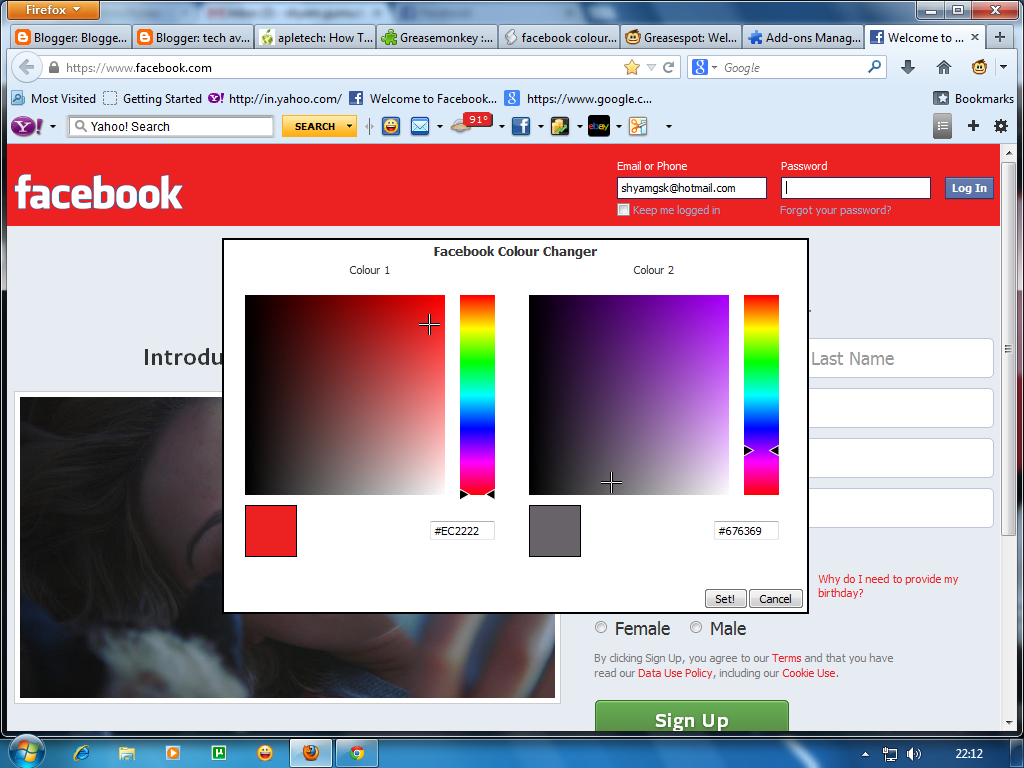Expand the eBay icon dropdown arrow
Image resolution: width=1024 pixels, height=768 pixels.
tap(618, 127)
